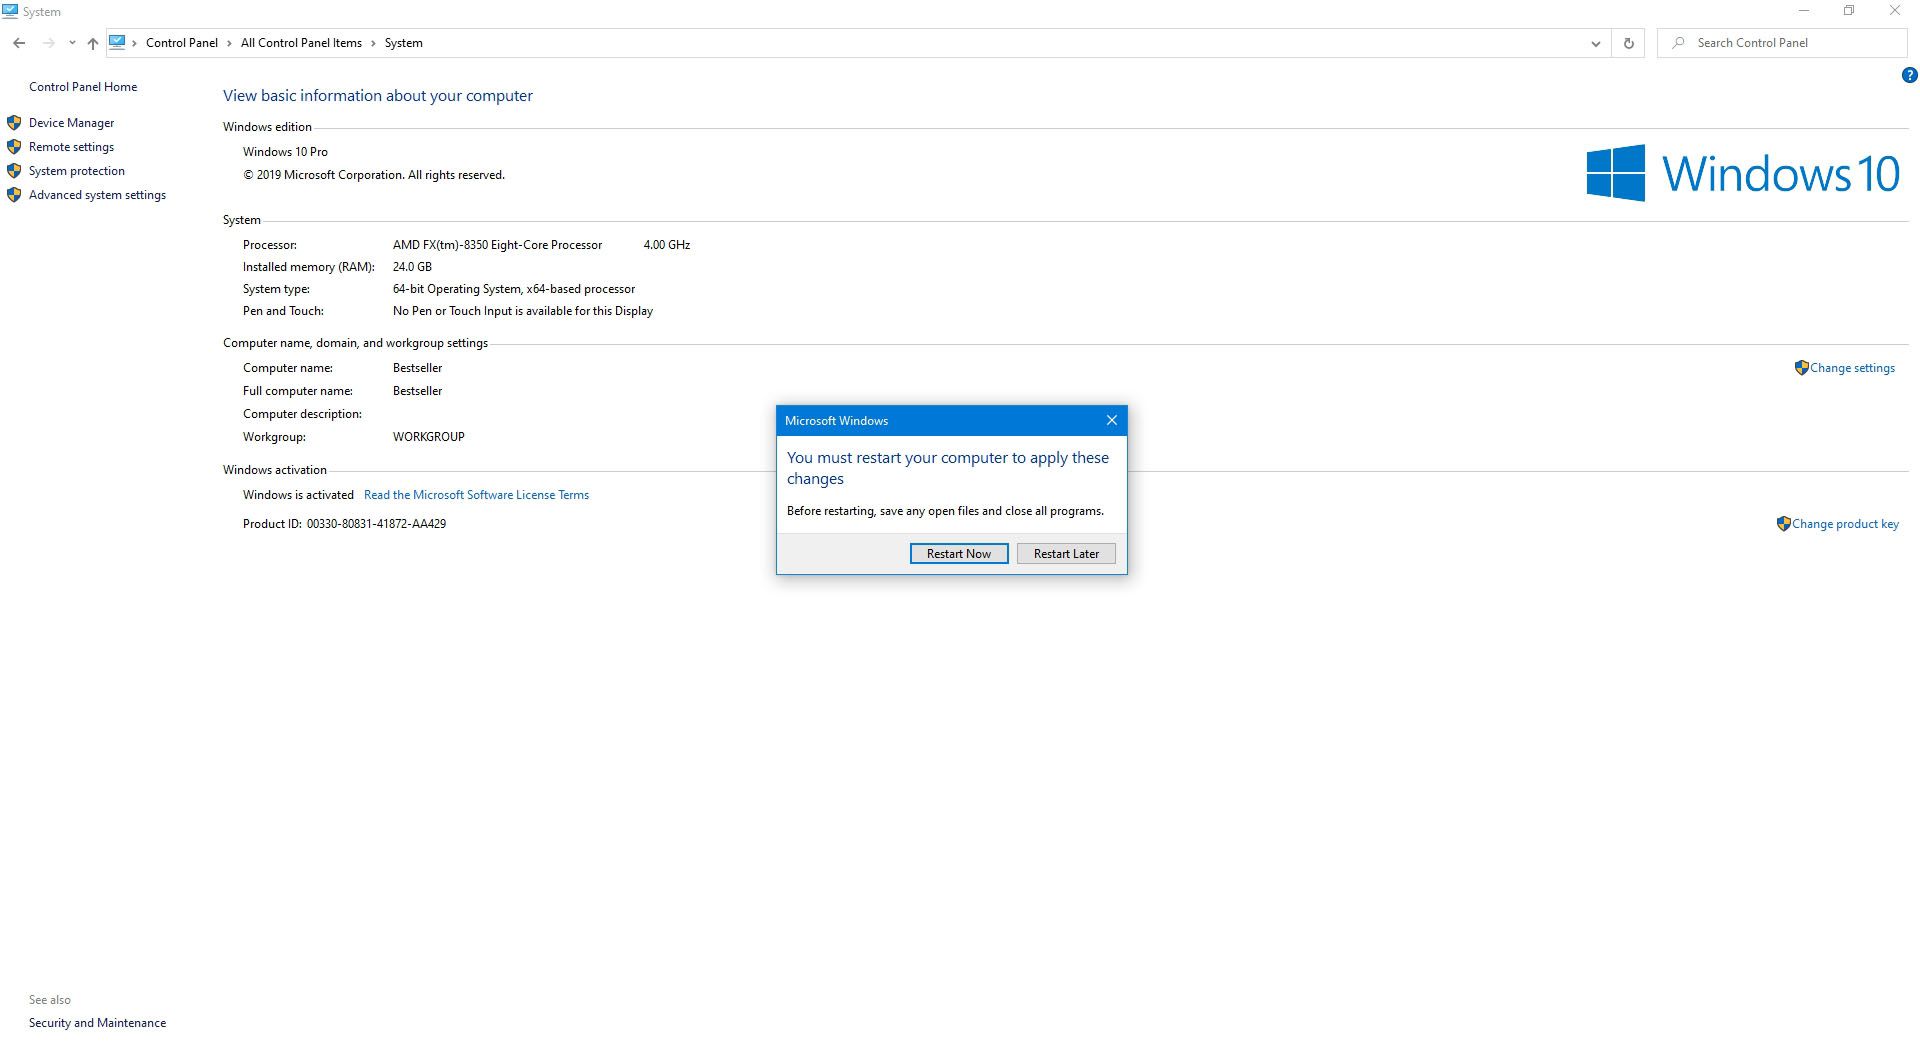The height and width of the screenshot is (1049, 1920).
Task: Click shield icon beside Advanced system settings
Action: [14, 195]
